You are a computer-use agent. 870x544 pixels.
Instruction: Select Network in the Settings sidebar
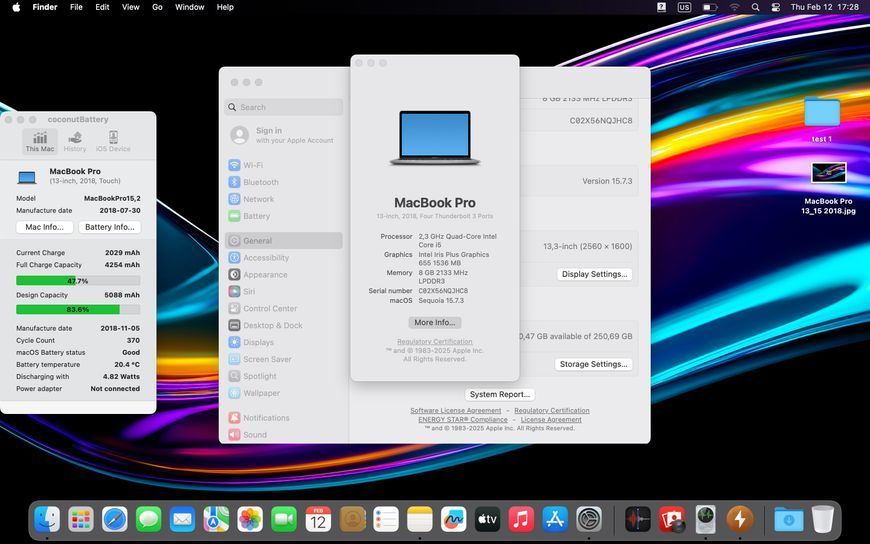point(284,199)
